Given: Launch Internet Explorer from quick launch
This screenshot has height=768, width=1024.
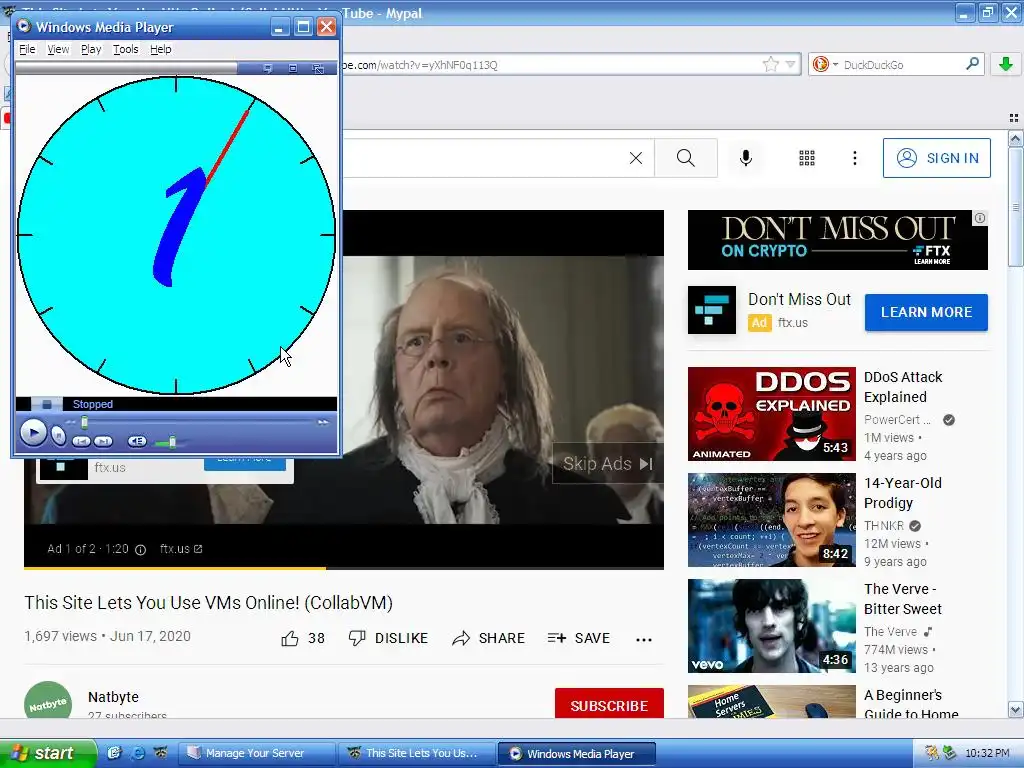Looking at the screenshot, I should 138,753.
